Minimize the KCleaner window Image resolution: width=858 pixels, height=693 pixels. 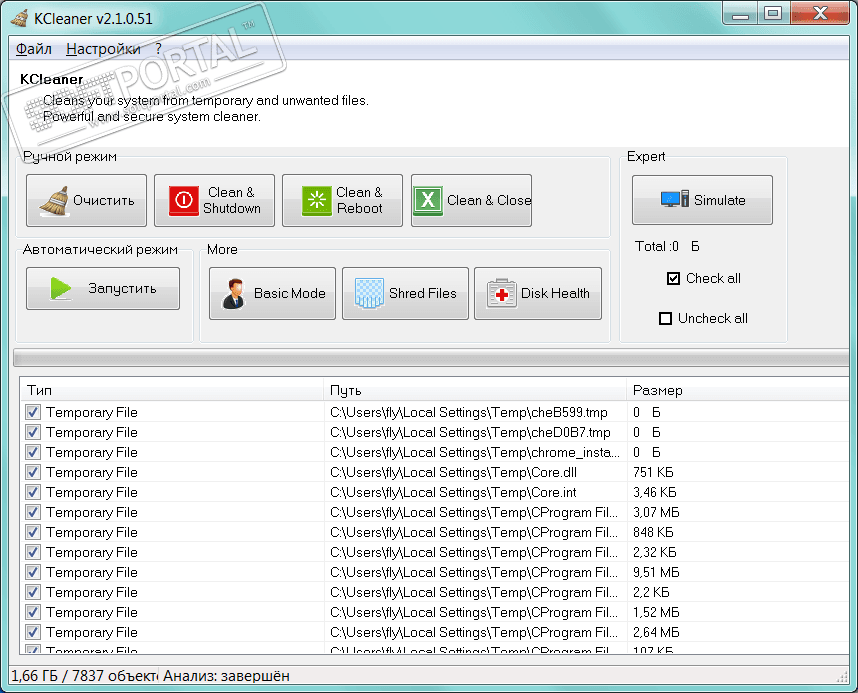[740, 14]
